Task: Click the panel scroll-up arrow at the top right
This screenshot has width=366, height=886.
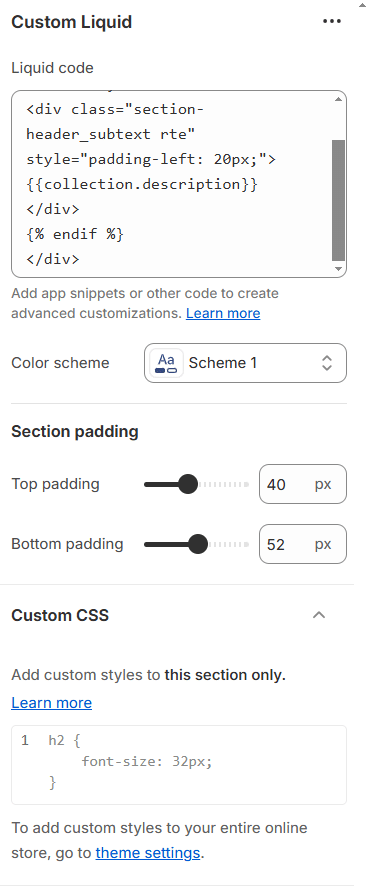Action: coord(361,5)
